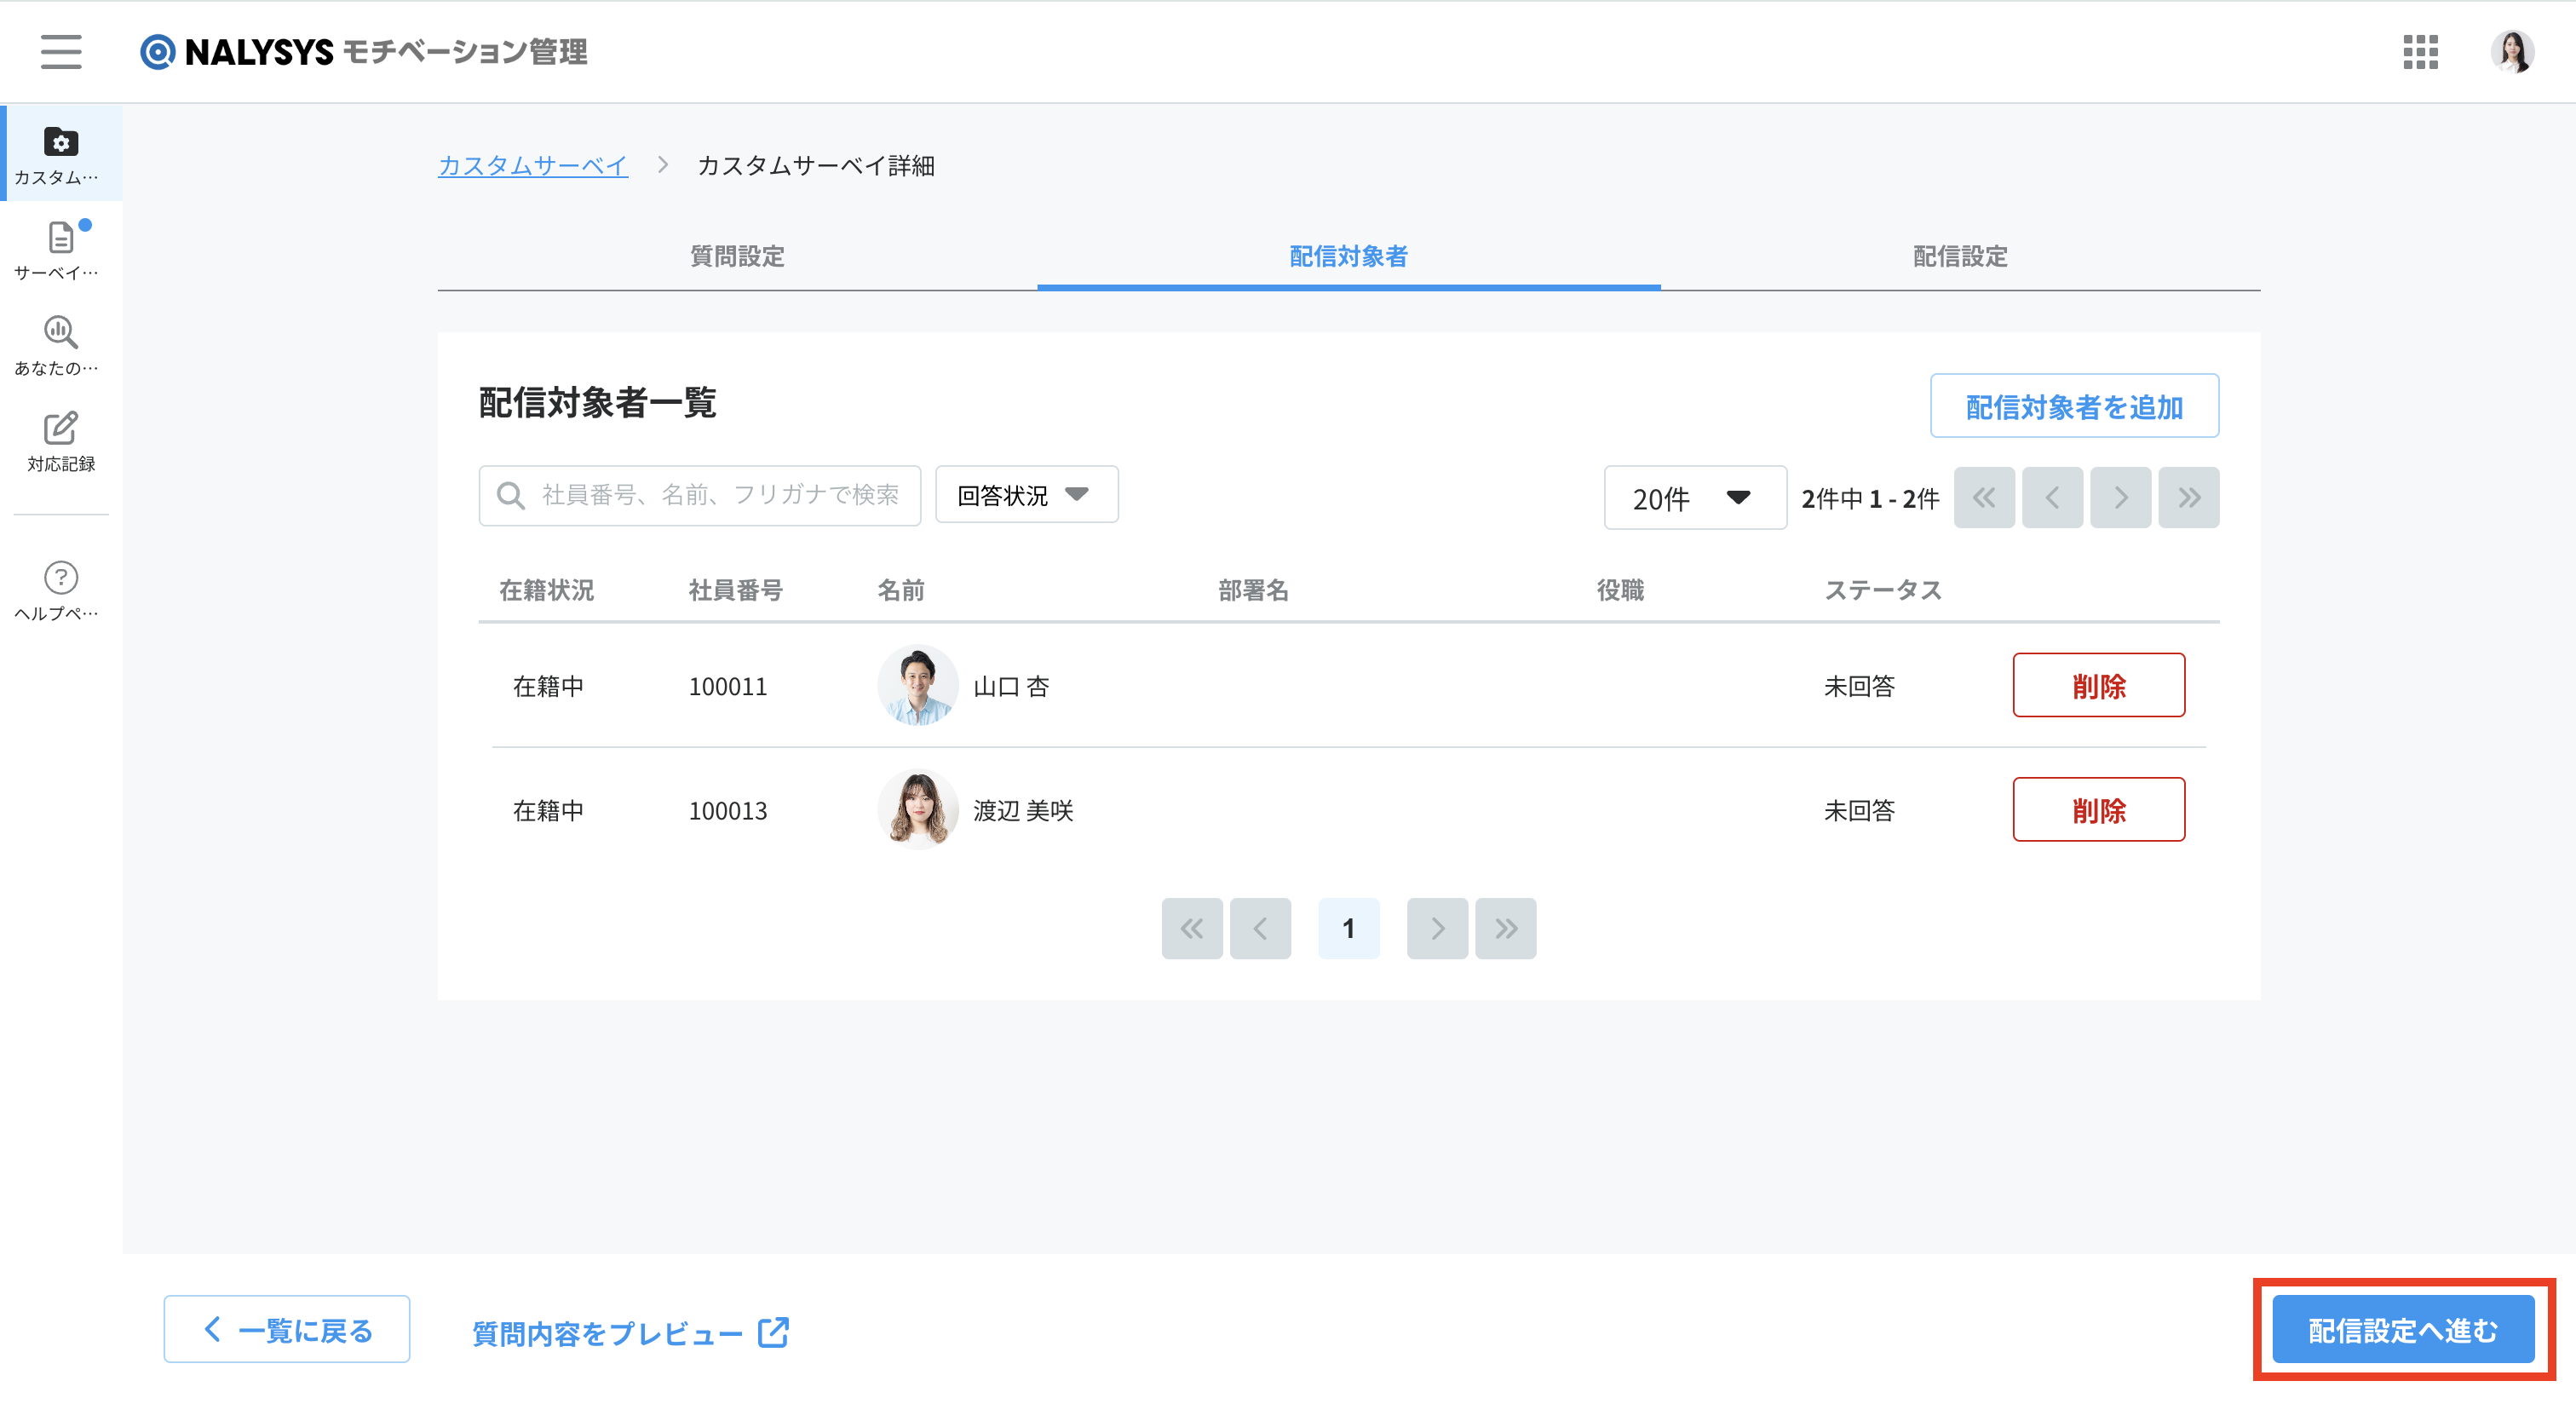Switch to 配信対象者 tab
The image size is (2576, 1404).
click(1348, 256)
